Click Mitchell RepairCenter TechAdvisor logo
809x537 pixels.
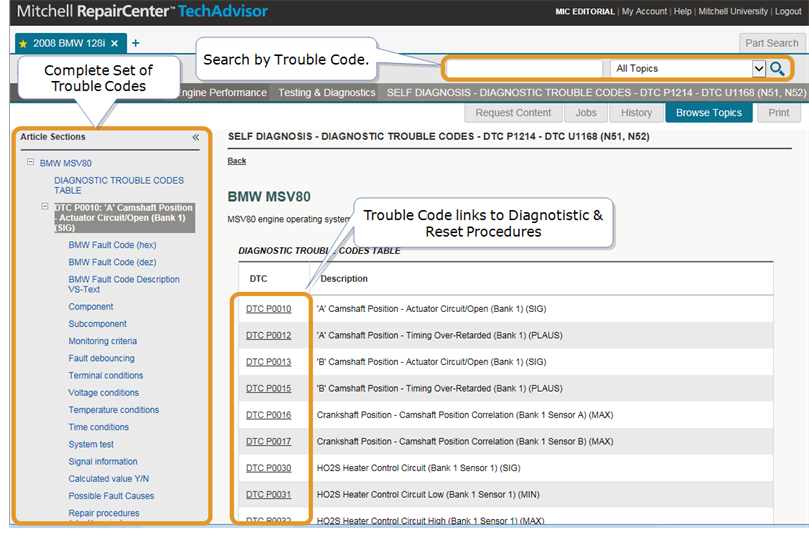point(142,11)
